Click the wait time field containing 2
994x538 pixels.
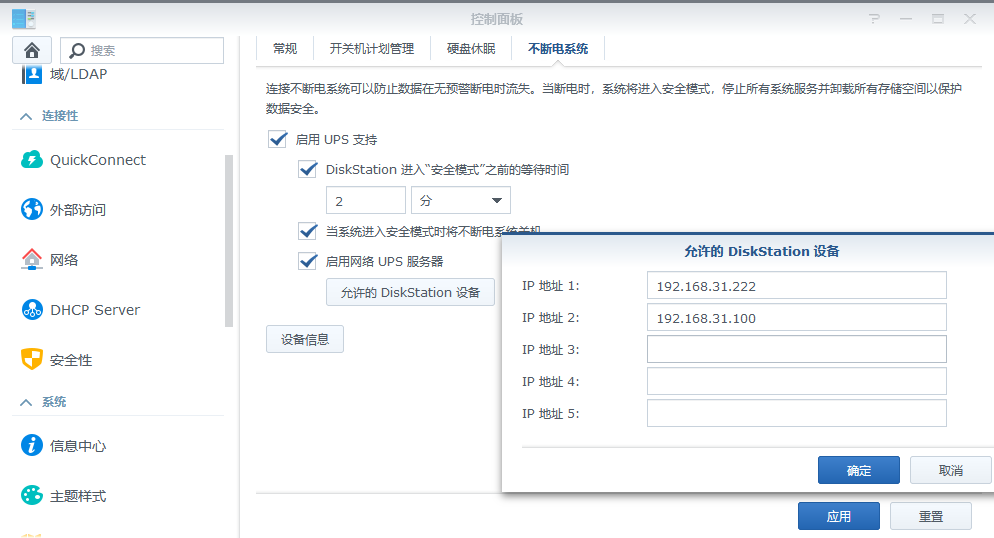click(x=366, y=200)
